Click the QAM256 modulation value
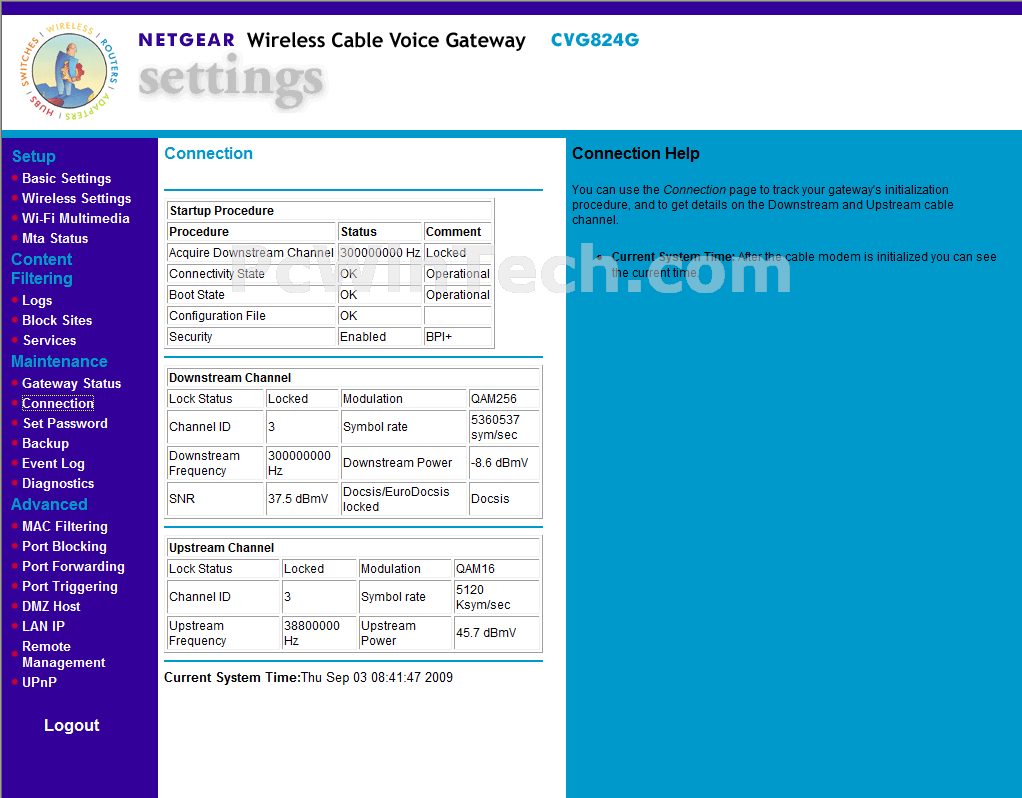Viewport: 1022px width, 798px height. 504,398
